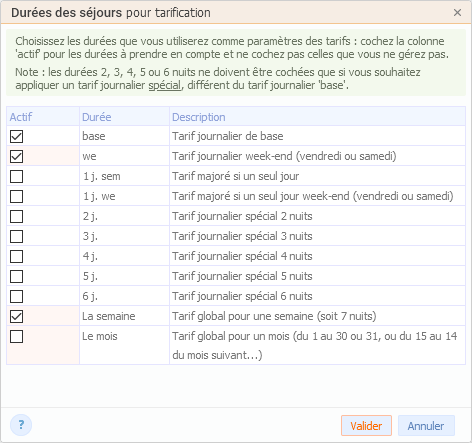Select the 'La semaine' duration cell
Viewport: 472px width, 443px height.
tap(124, 316)
